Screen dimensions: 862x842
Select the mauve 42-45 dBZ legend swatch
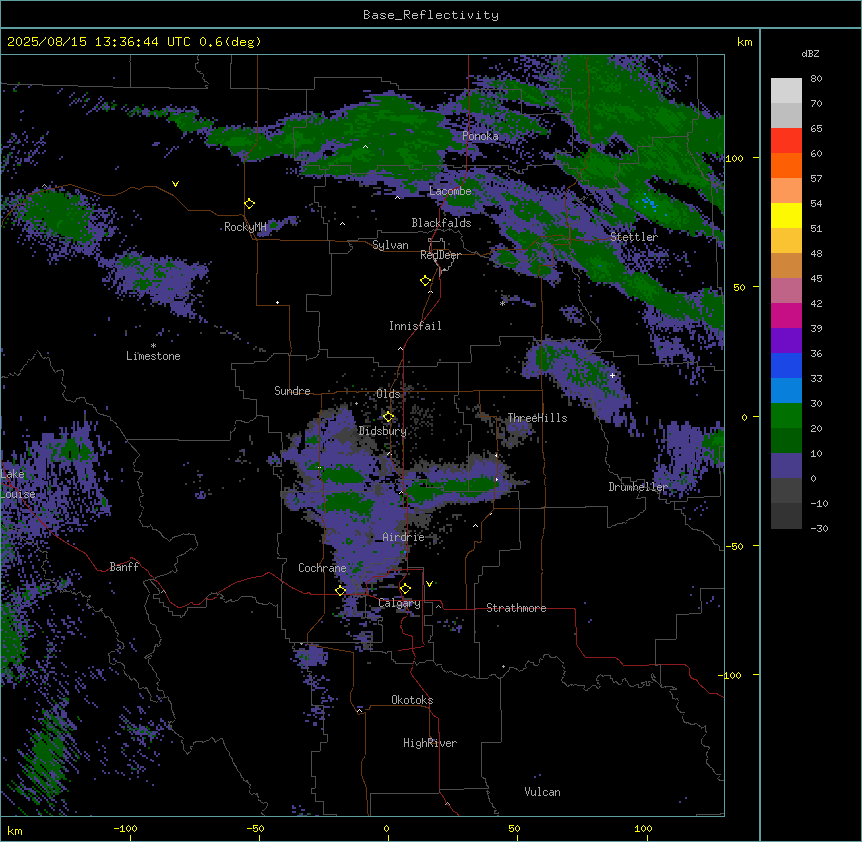pyautogui.click(x=786, y=291)
